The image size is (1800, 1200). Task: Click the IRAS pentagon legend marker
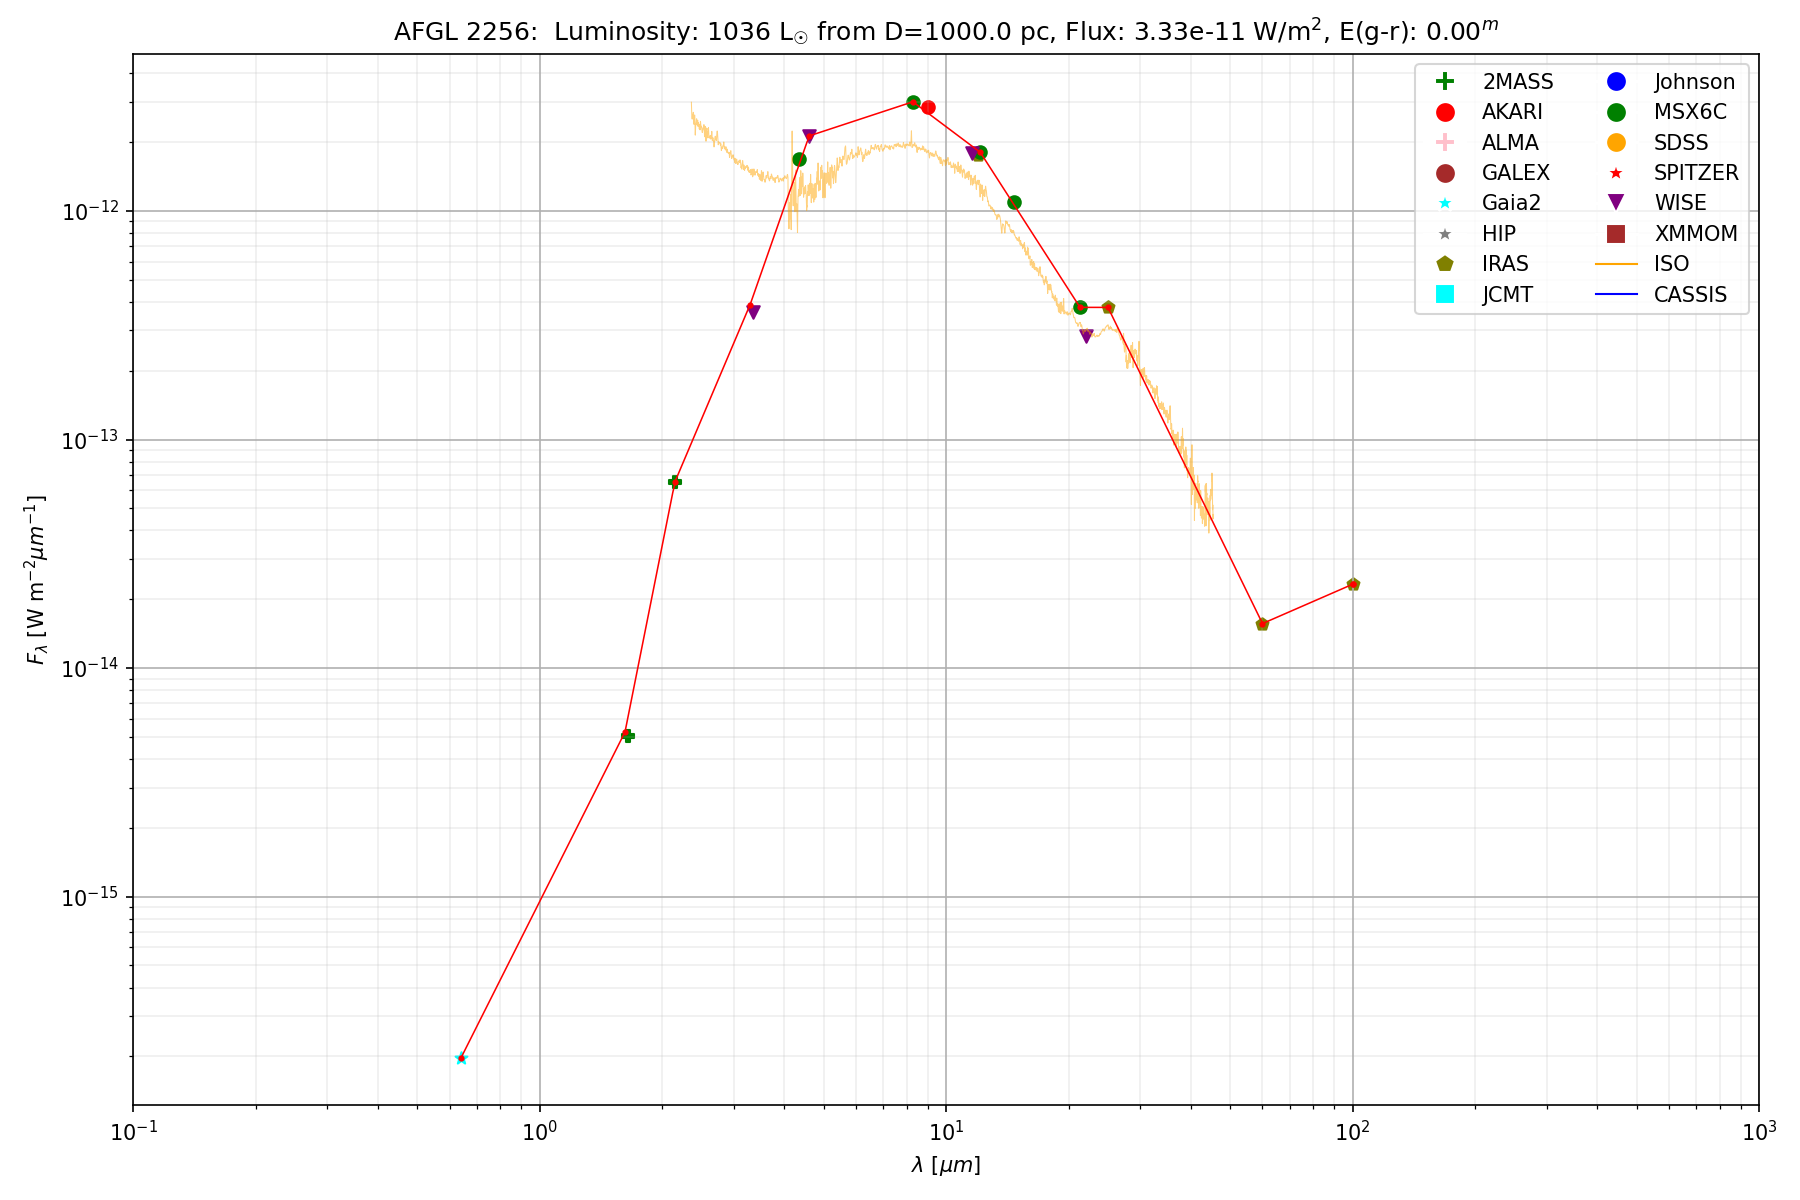(x=1444, y=264)
